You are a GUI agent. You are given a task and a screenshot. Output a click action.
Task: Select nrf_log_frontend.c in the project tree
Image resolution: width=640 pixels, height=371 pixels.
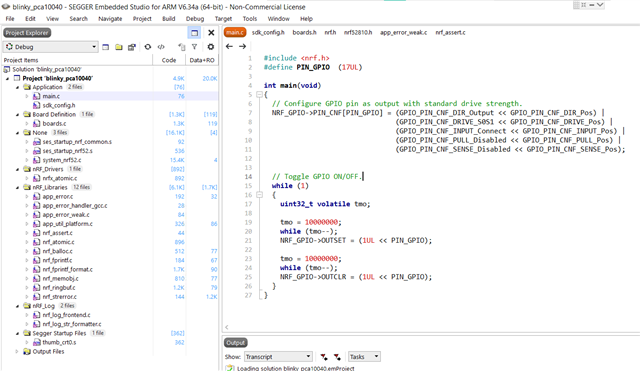tap(67, 315)
